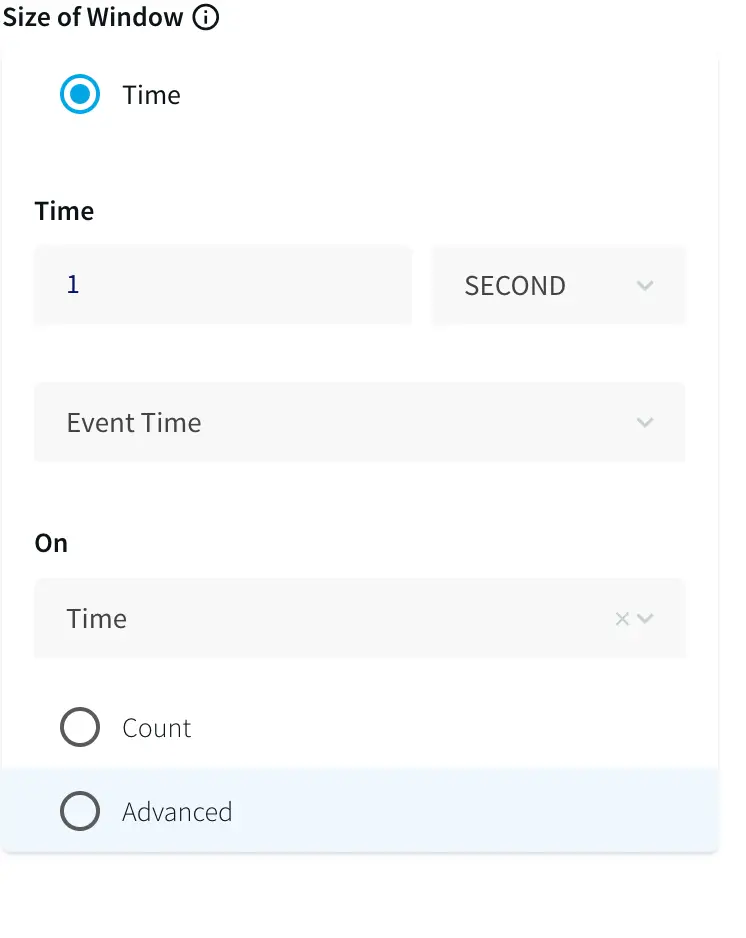Click the SECOND text in unit selector
The height and width of the screenshot is (938, 746).
point(515,286)
